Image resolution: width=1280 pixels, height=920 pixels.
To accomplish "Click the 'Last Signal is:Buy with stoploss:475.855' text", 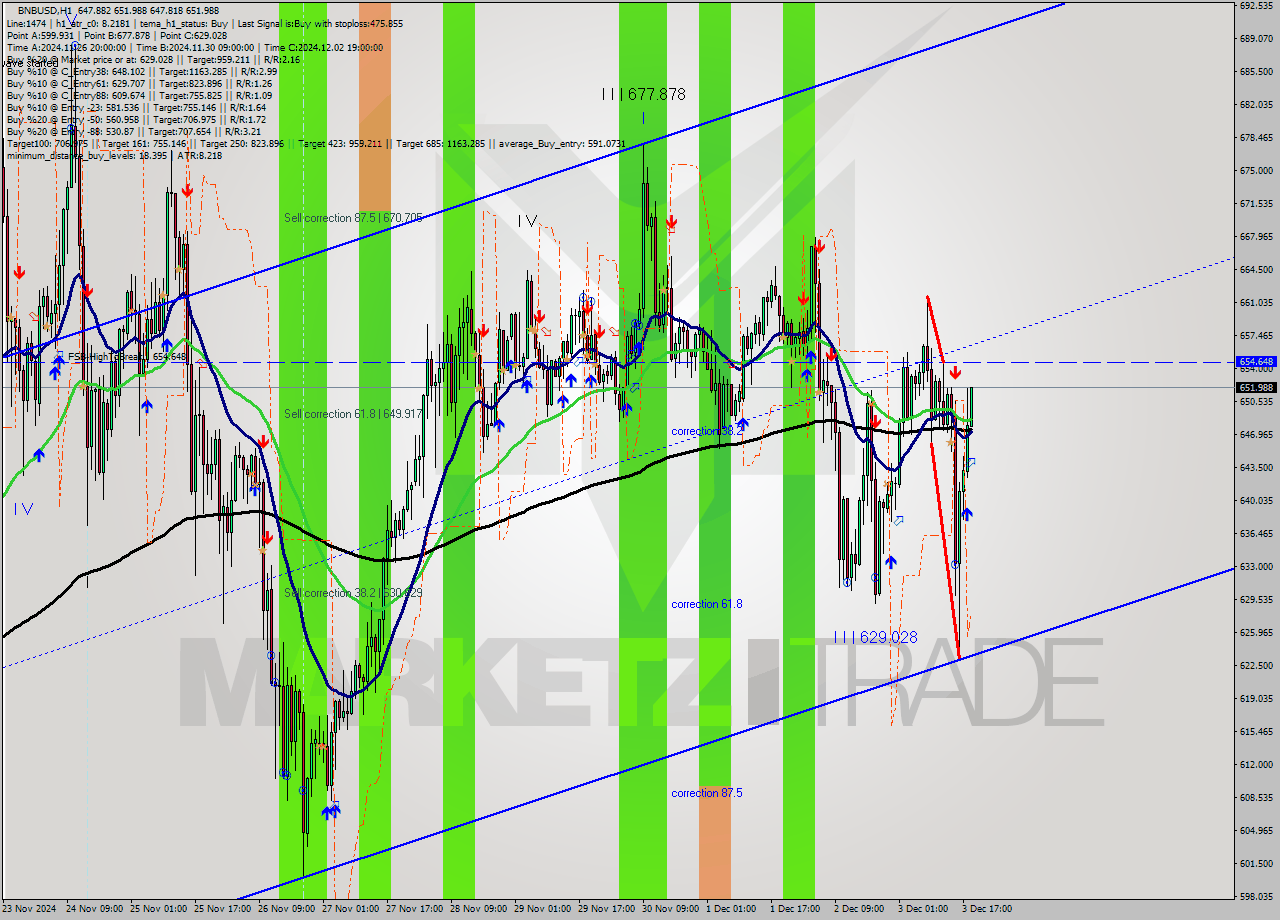I will (x=320, y=23).
